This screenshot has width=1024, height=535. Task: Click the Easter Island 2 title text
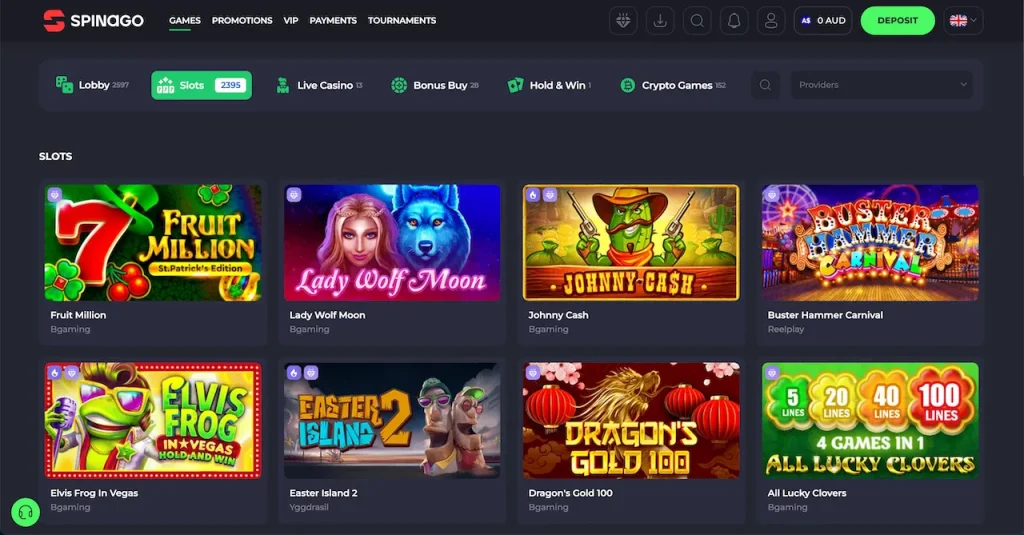point(323,493)
